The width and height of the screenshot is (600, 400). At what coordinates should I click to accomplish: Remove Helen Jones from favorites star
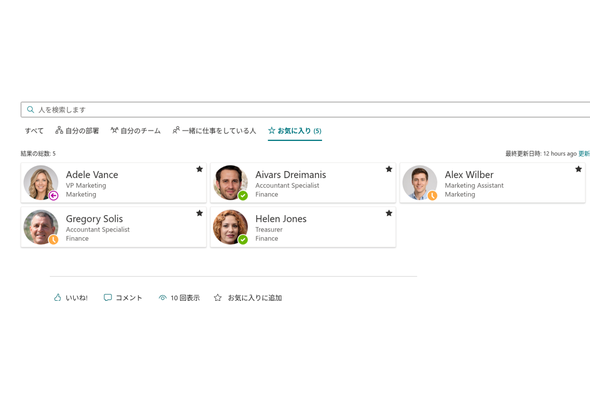tap(389, 213)
